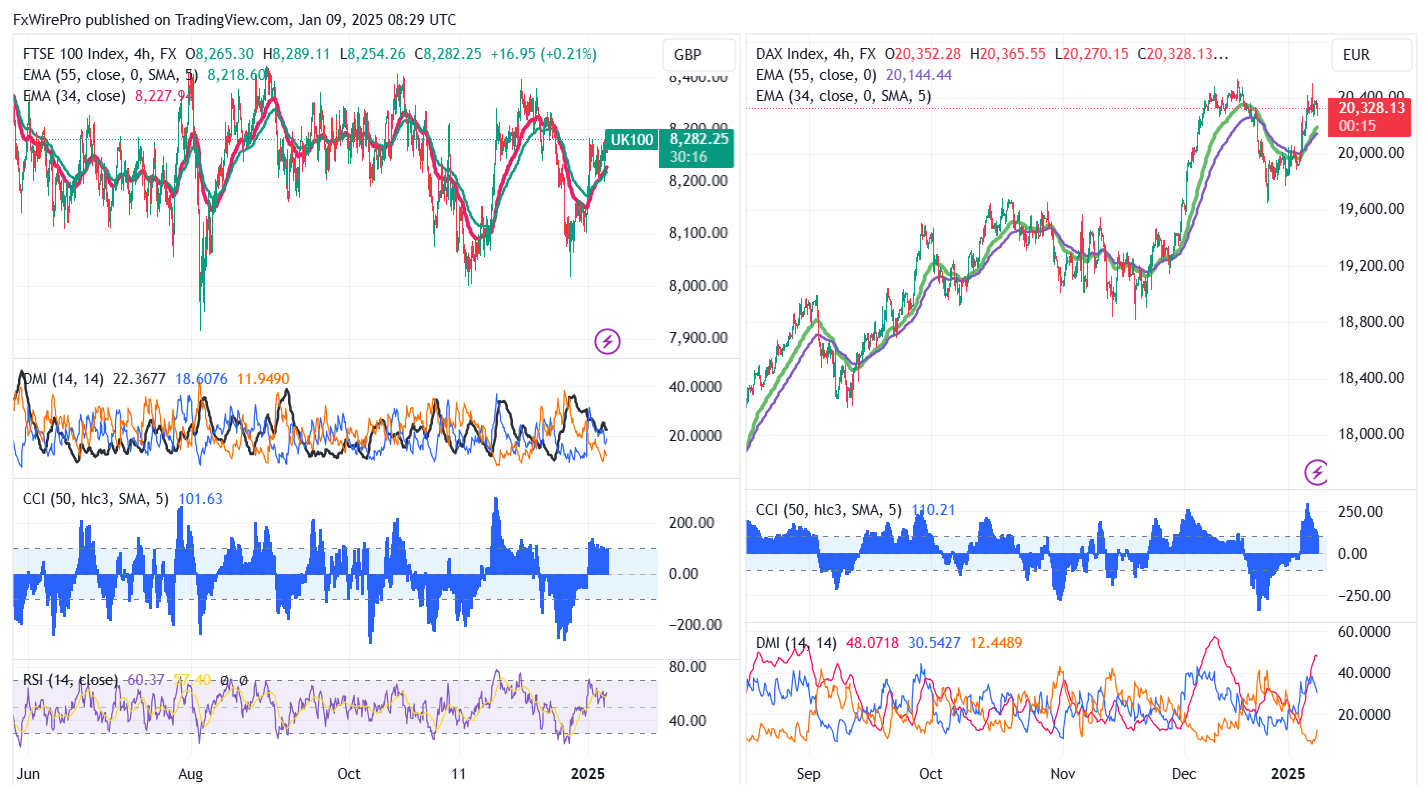The height and width of the screenshot is (785, 1428).
Task: Click the RSI (14, close) indicator legend
Action: coord(69,680)
